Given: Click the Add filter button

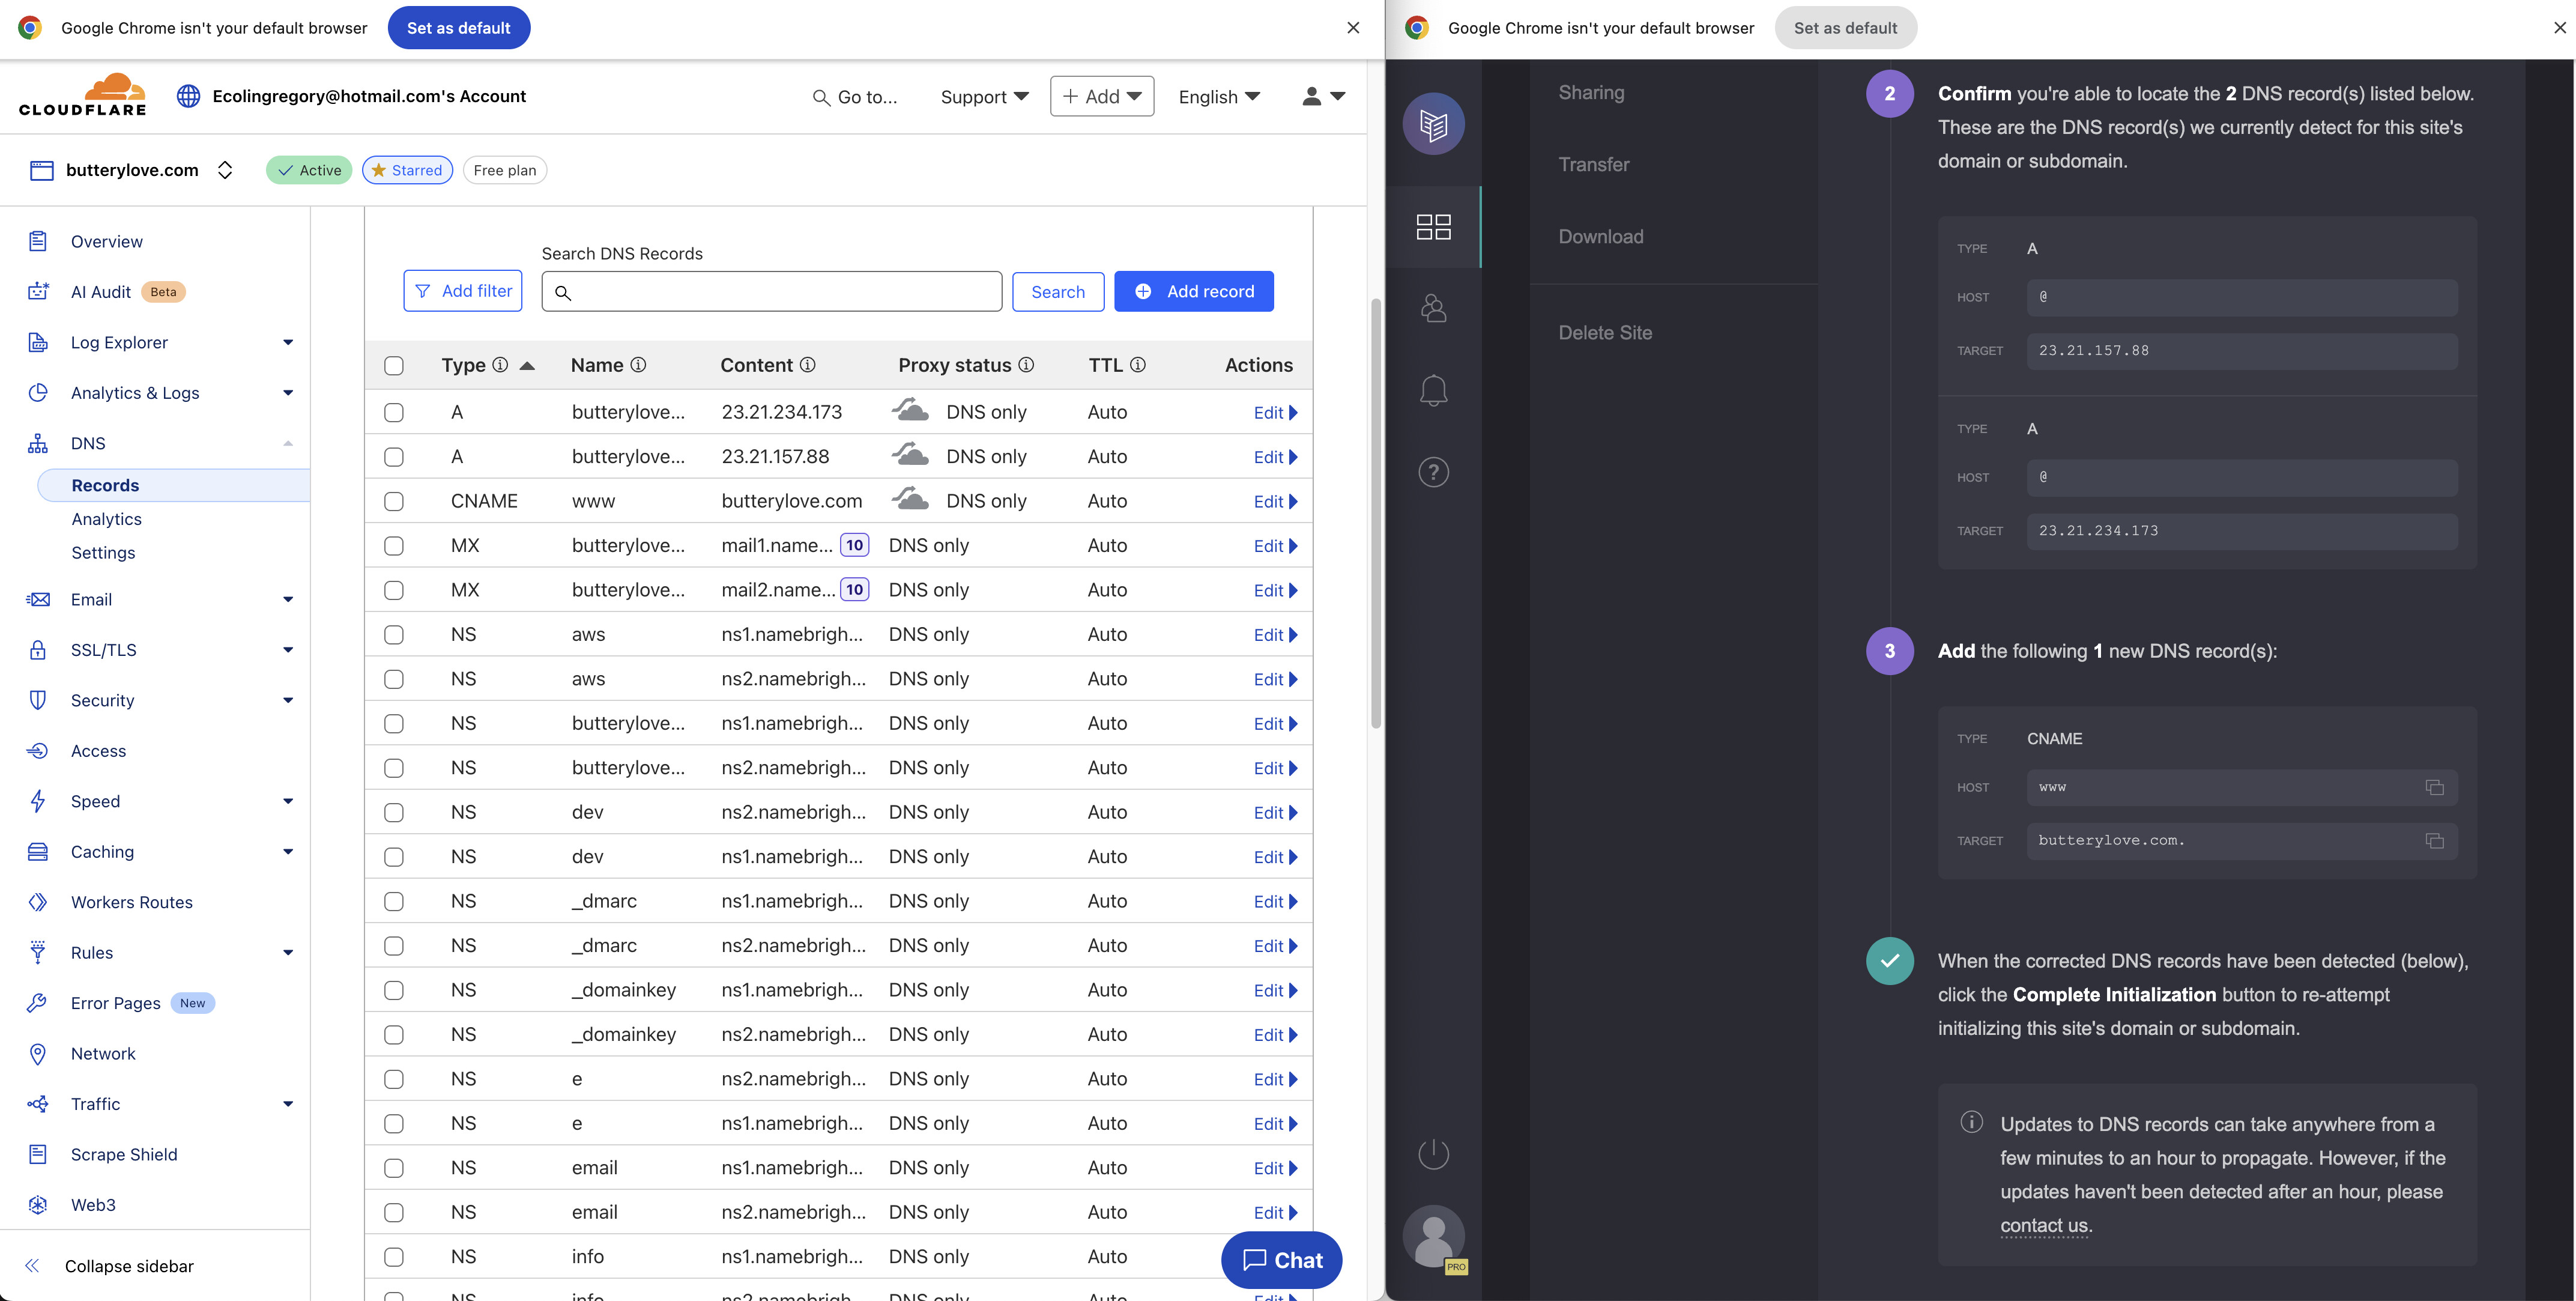Looking at the screenshot, I should [463, 290].
